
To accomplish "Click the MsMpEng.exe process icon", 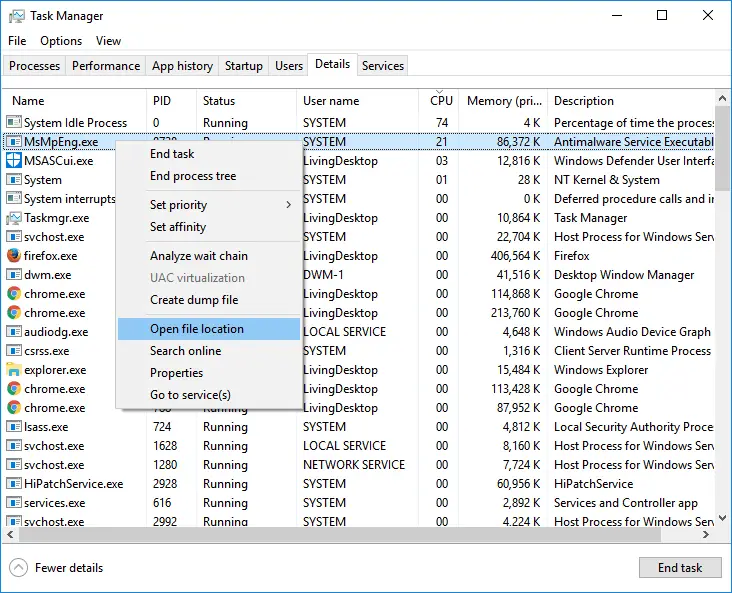I will pyautogui.click(x=14, y=141).
